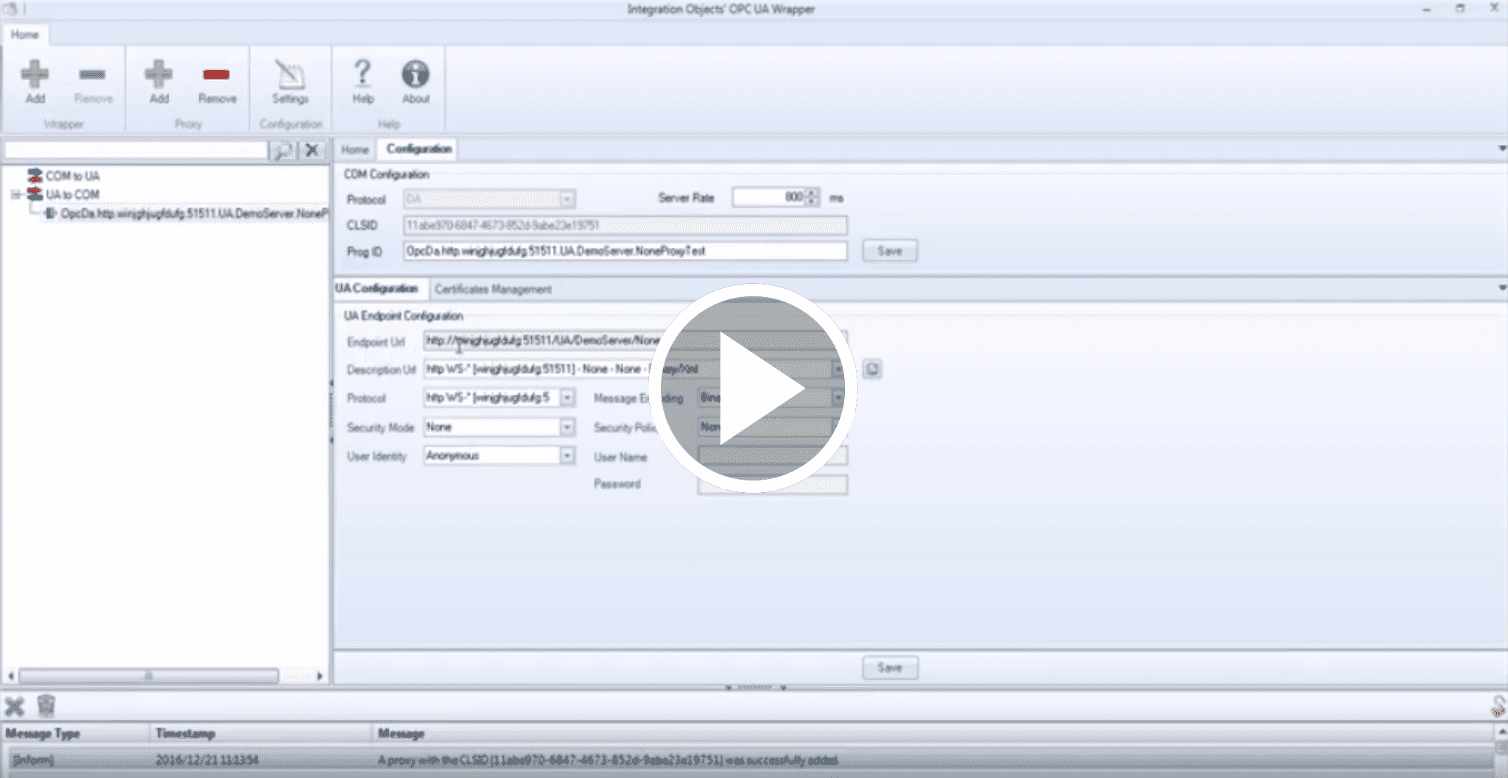Open the About info icon
1508x778 pixels.
coord(415,74)
